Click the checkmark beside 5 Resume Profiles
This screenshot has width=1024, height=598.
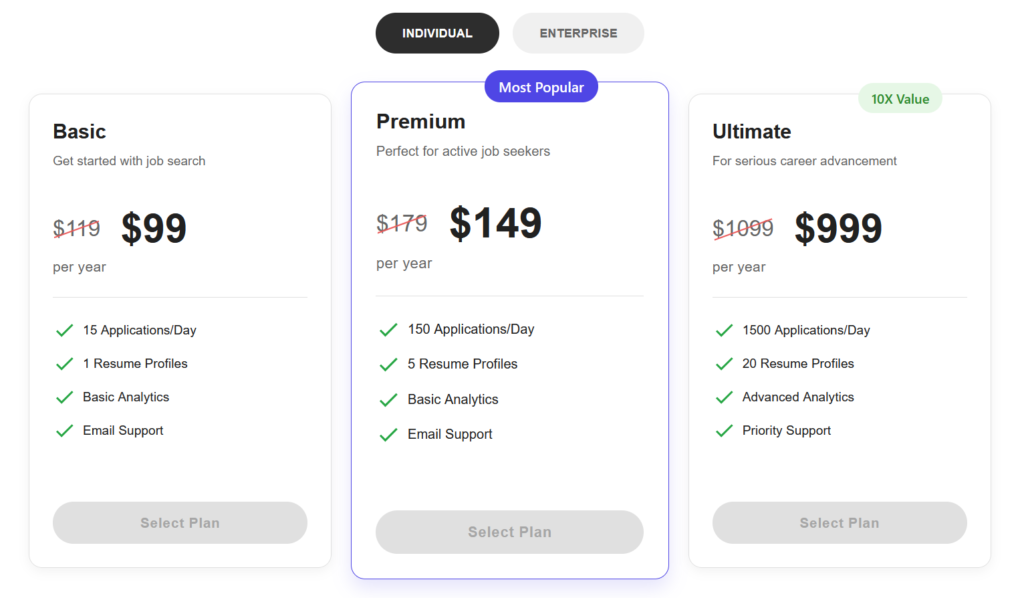point(389,364)
